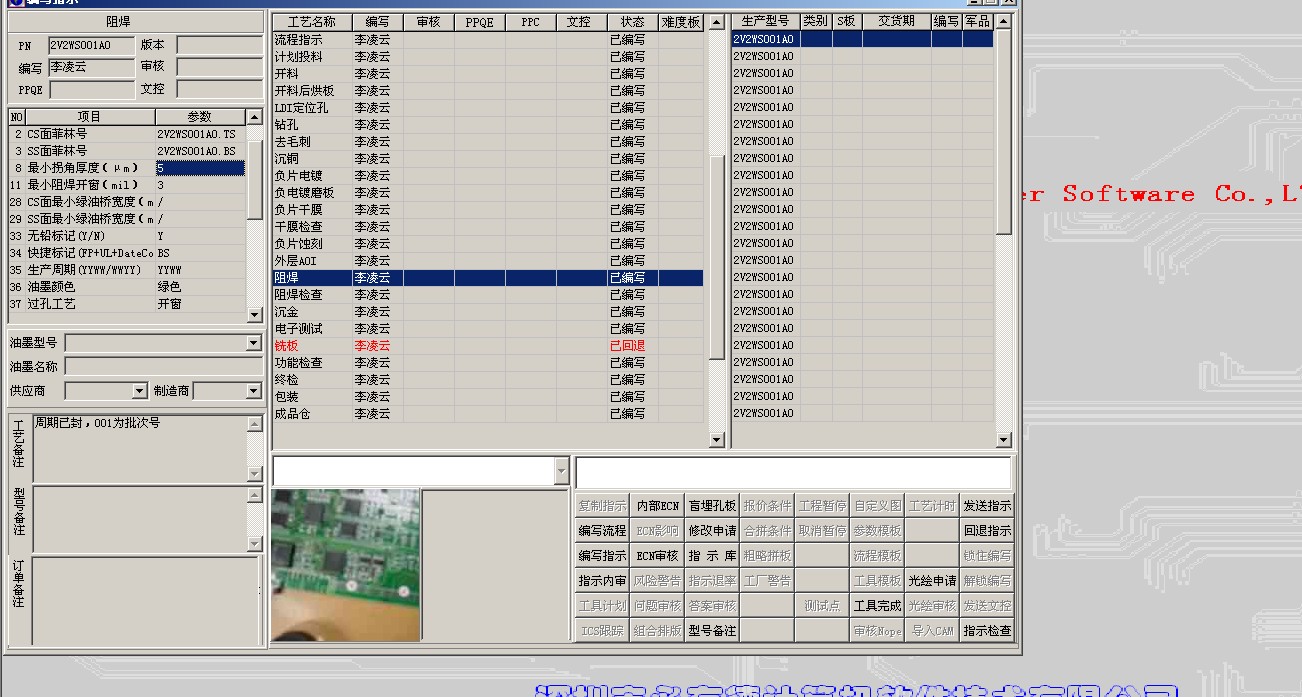
Task: Click the process list scrollbar up arrow
Action: coord(716,22)
